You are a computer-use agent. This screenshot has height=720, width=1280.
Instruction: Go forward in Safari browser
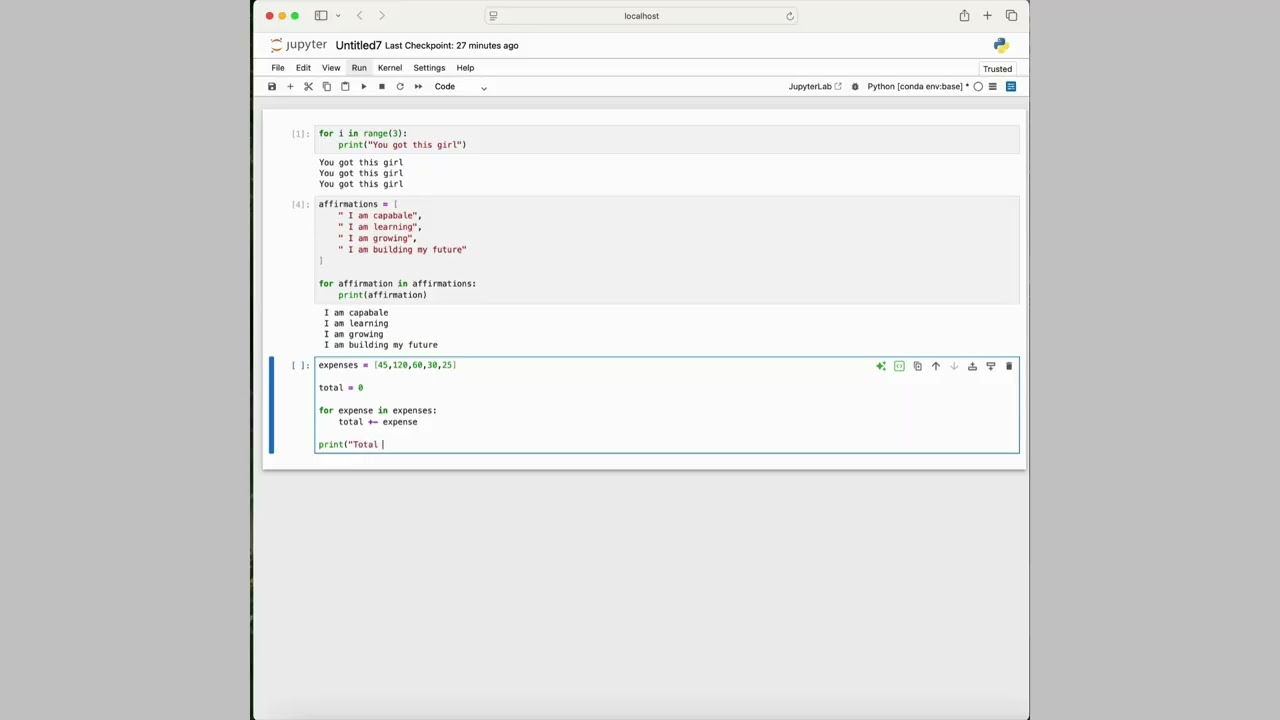[x=381, y=16]
